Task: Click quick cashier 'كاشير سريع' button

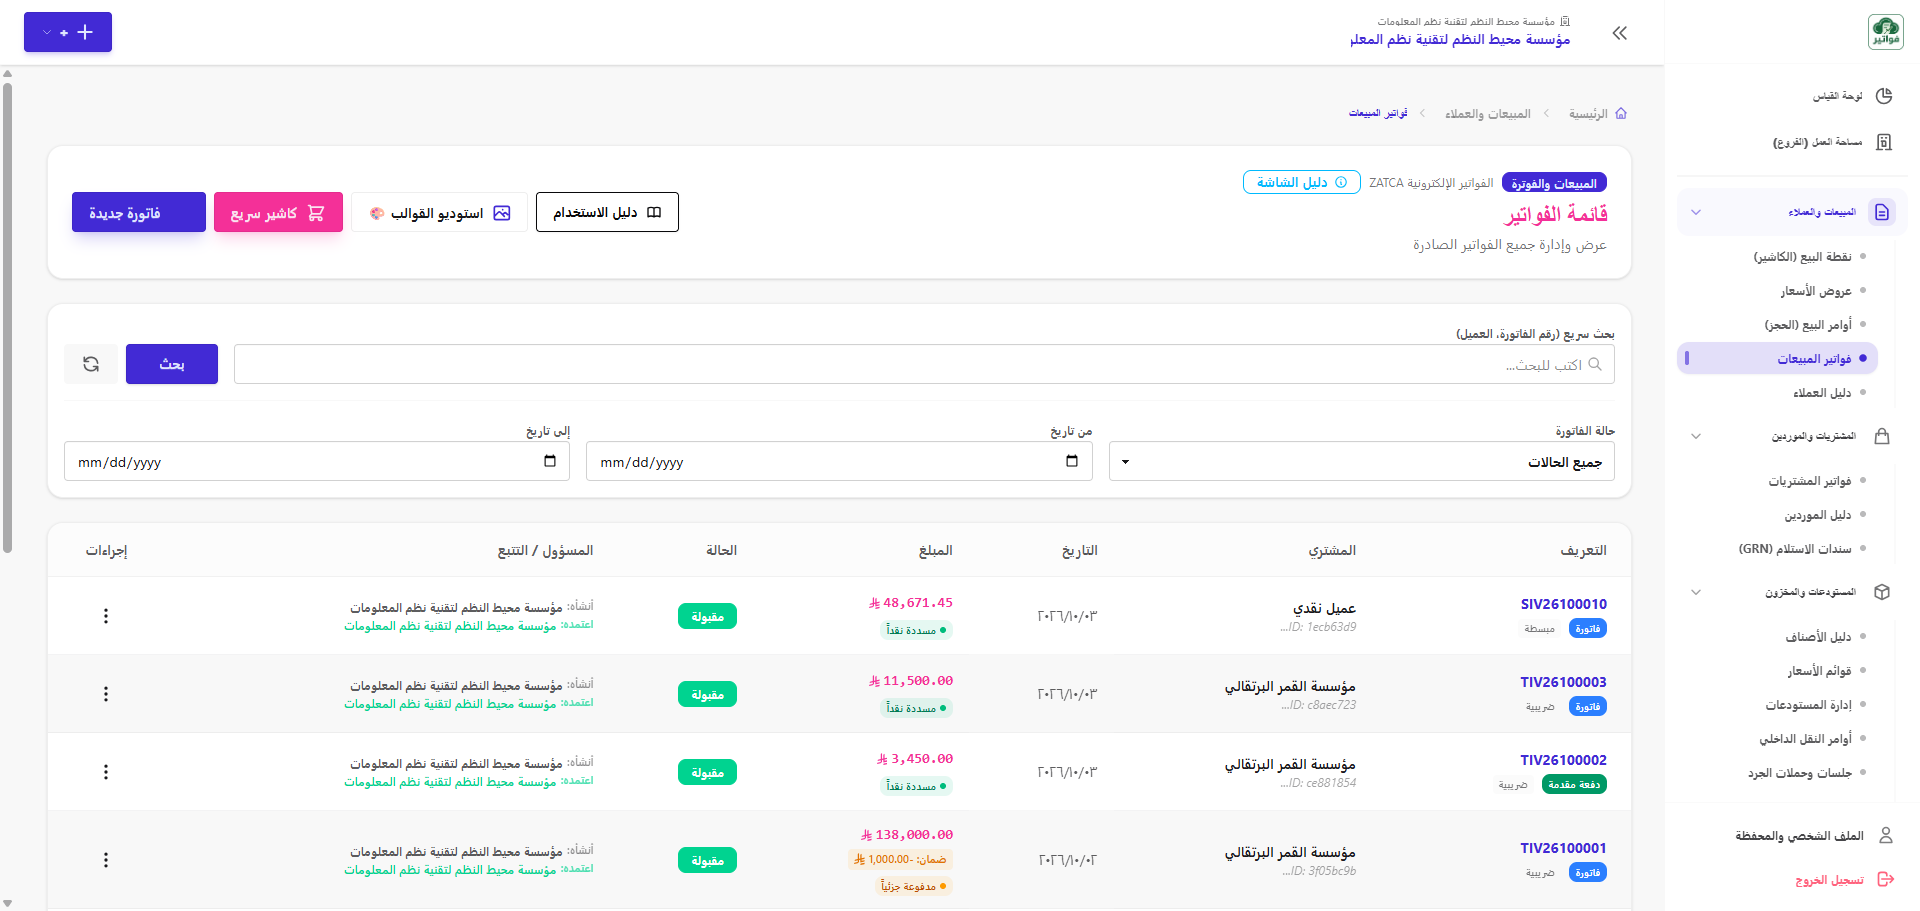Action: pyautogui.click(x=278, y=212)
